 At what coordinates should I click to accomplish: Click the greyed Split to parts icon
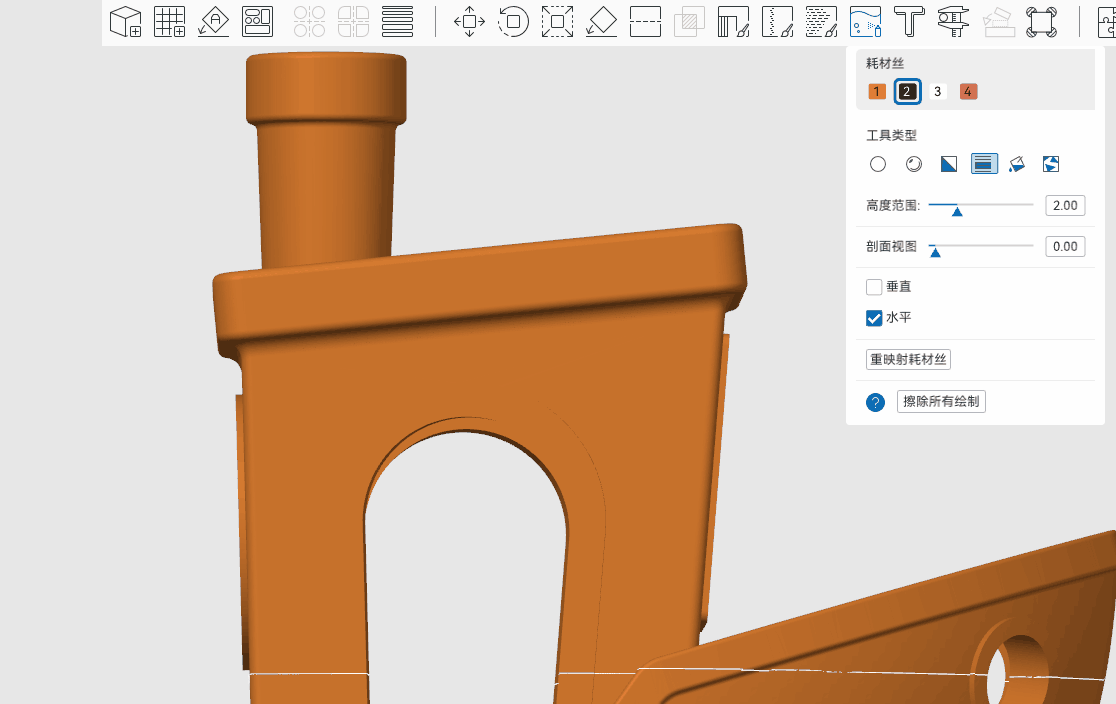pyautogui.click(x=354, y=21)
